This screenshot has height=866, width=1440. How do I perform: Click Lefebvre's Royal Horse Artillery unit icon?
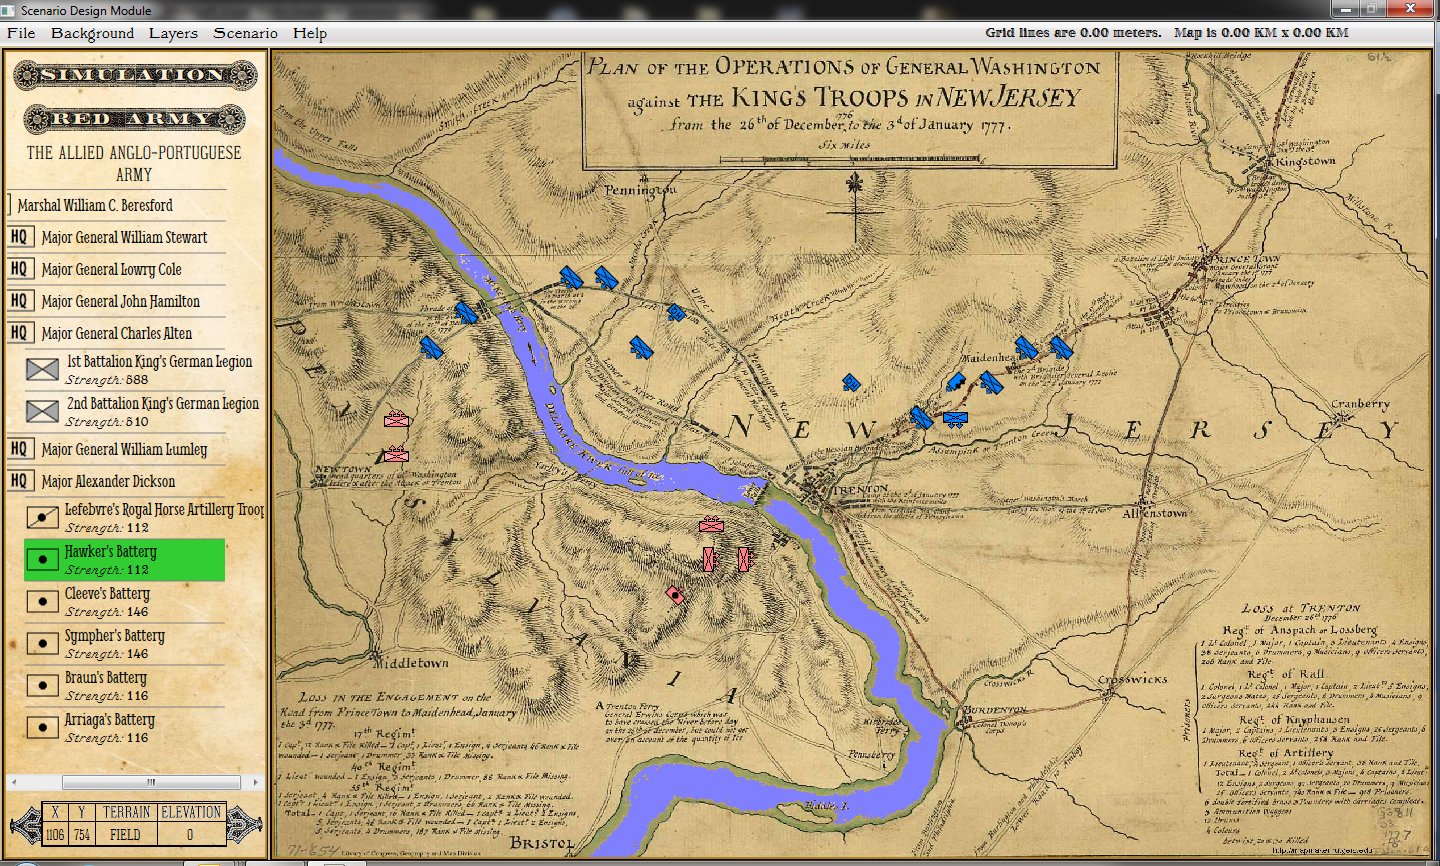tap(42, 517)
